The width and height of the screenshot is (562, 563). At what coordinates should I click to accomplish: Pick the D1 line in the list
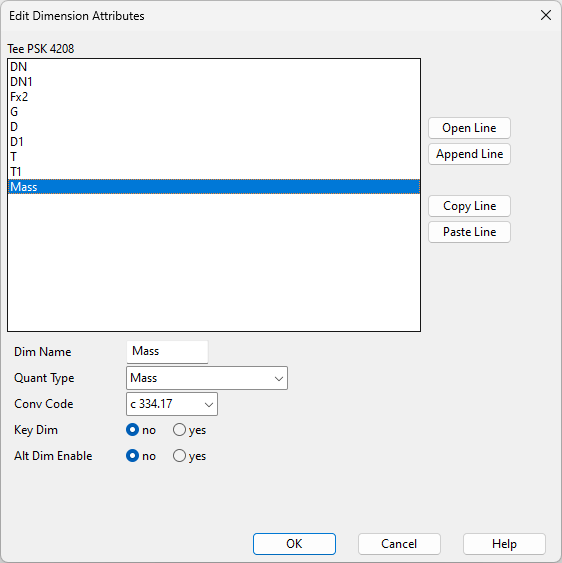(214, 142)
